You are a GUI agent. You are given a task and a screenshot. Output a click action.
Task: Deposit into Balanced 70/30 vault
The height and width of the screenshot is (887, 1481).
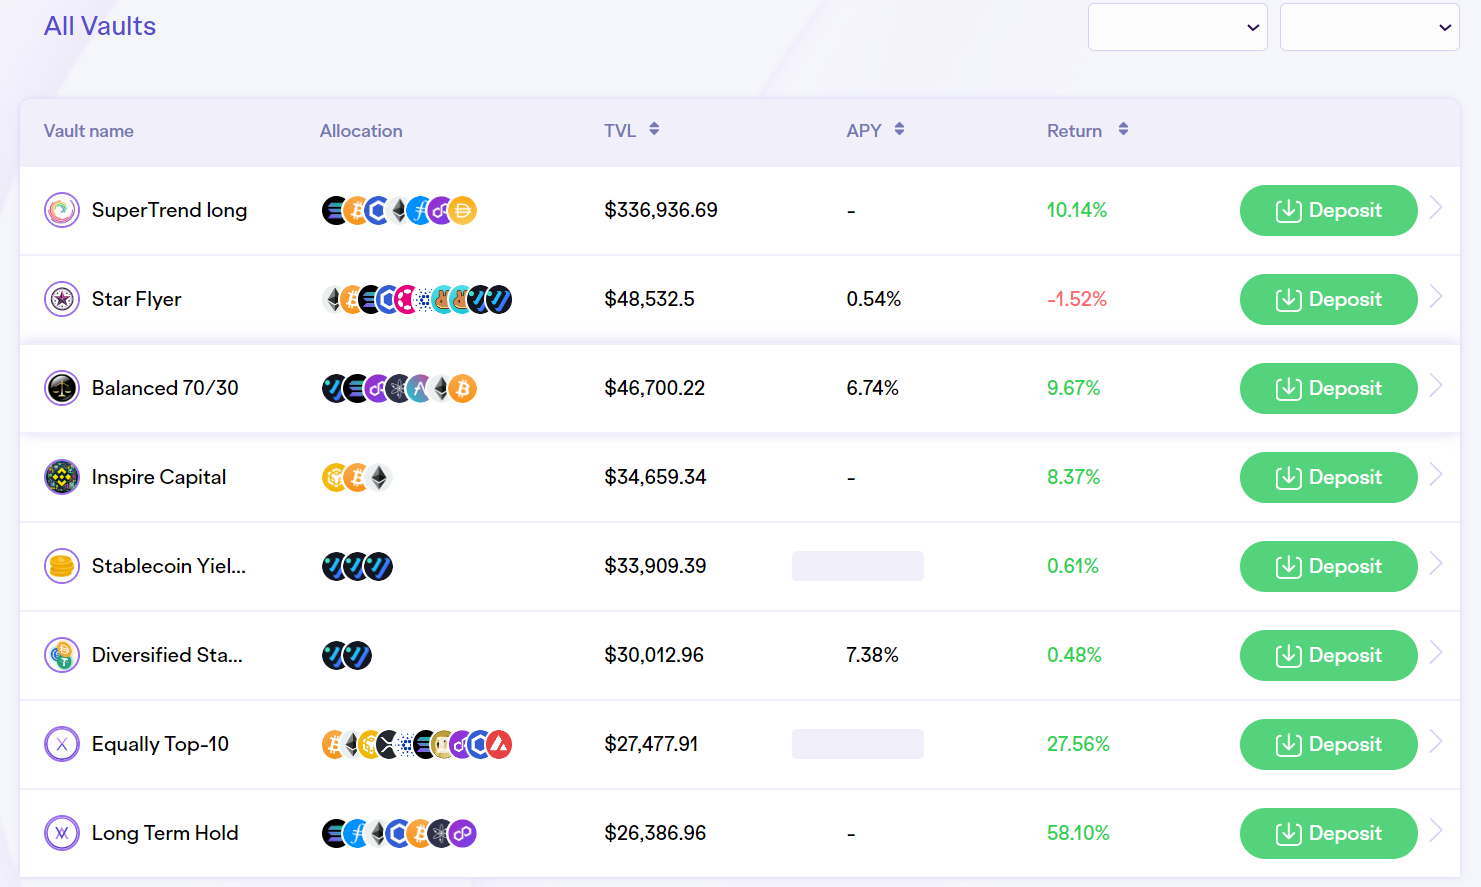coord(1328,388)
